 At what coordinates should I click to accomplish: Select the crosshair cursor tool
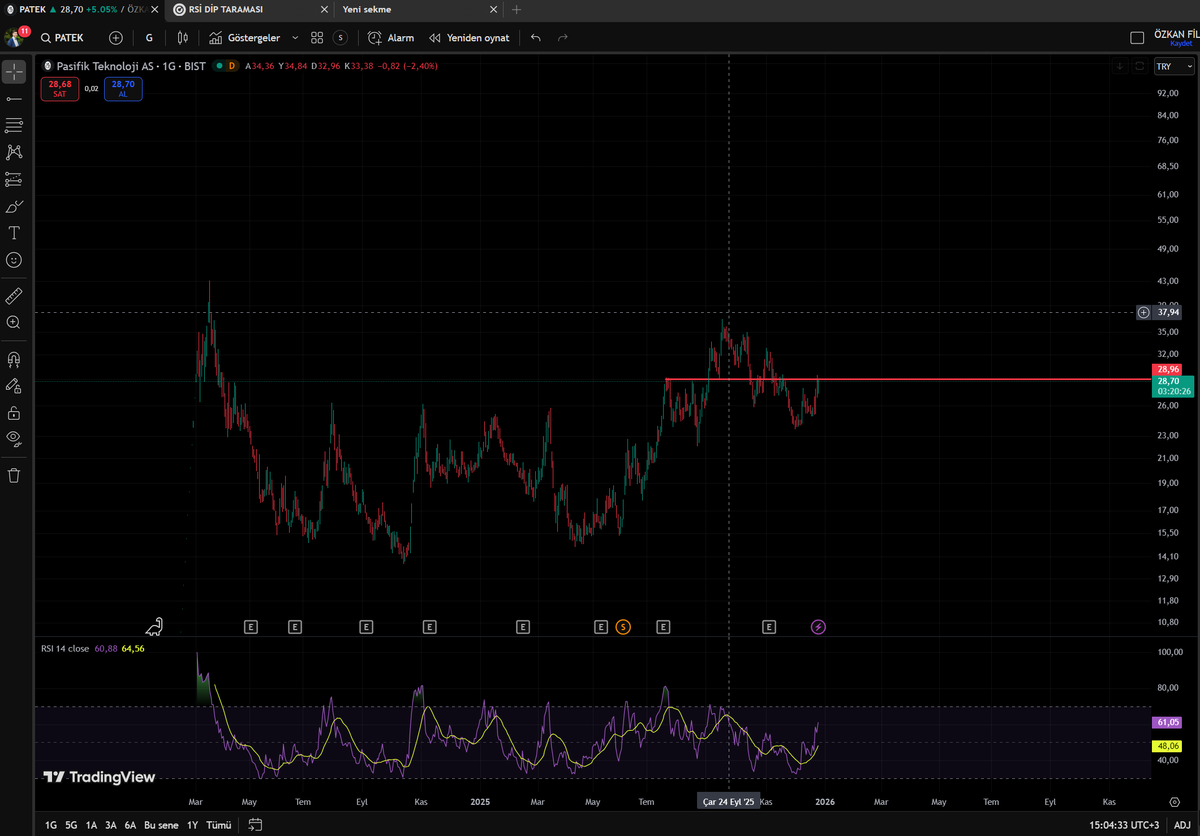14,72
